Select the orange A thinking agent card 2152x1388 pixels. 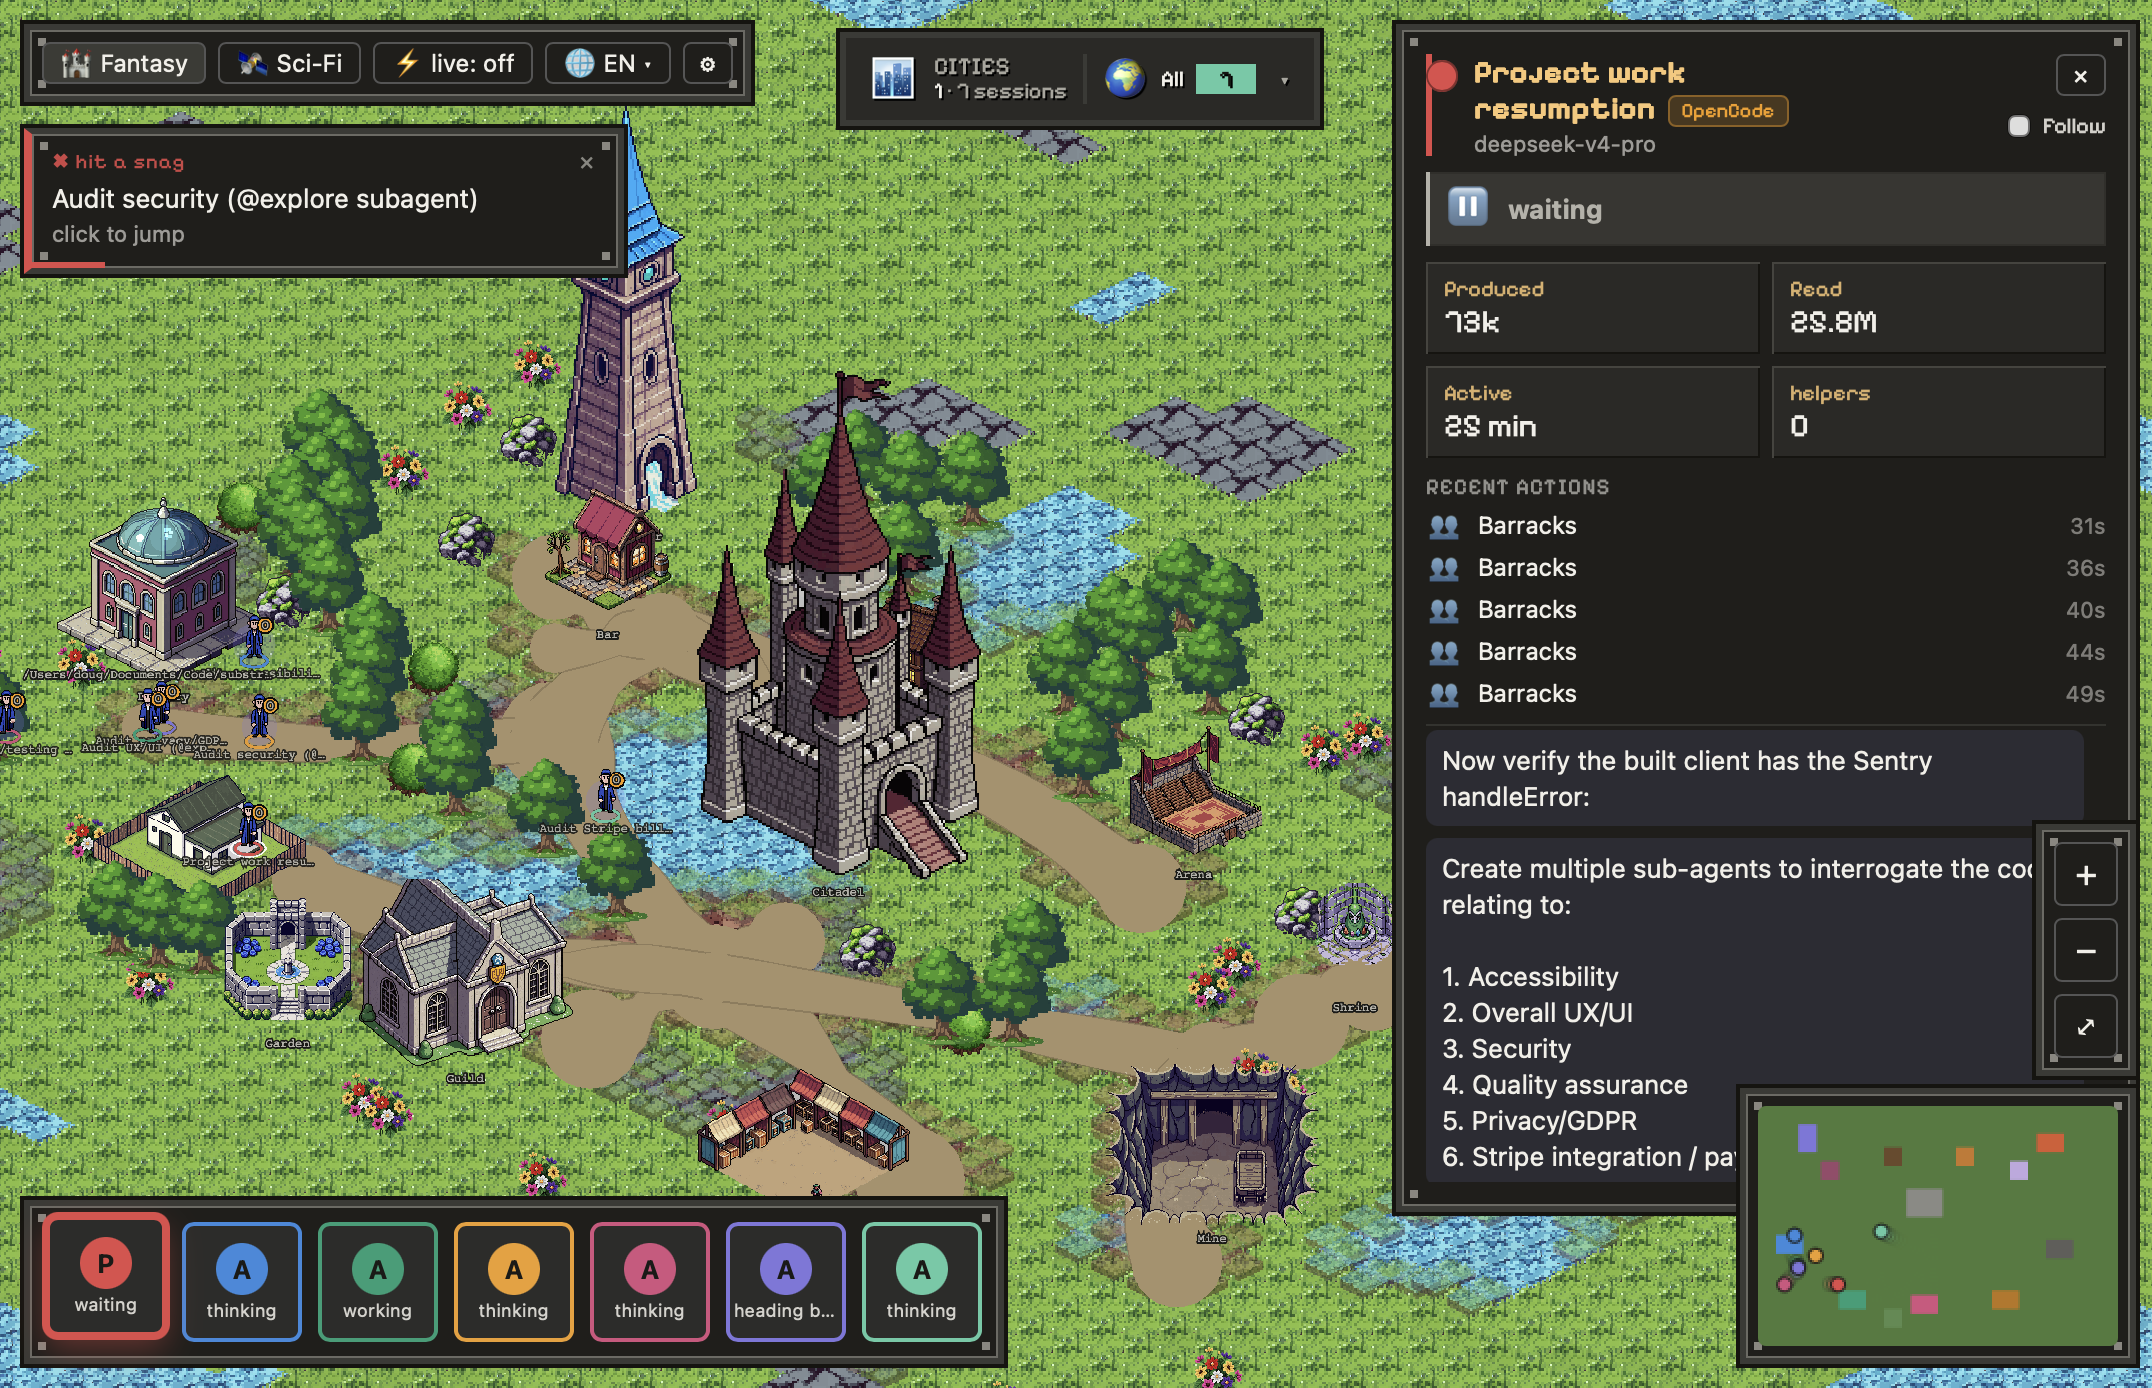(513, 1281)
